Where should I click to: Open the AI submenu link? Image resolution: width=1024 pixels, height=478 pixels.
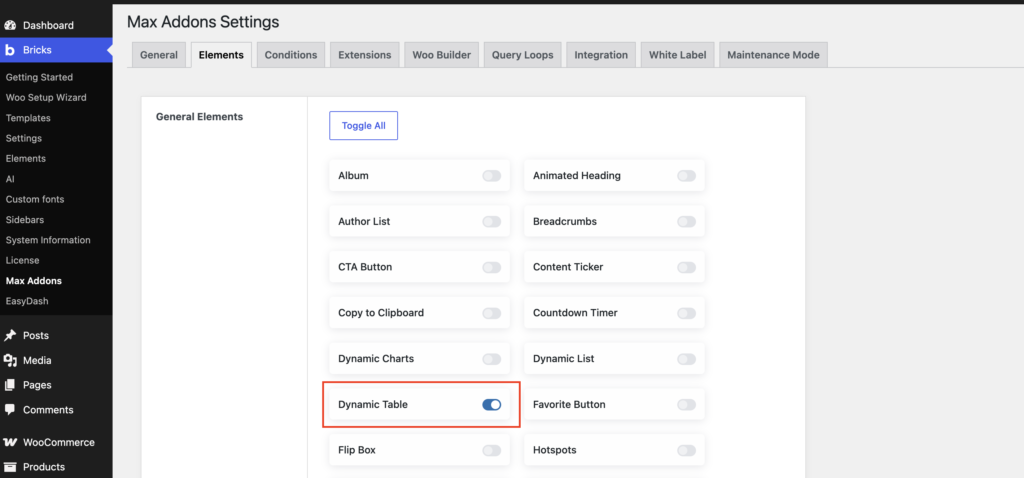tap(10, 179)
